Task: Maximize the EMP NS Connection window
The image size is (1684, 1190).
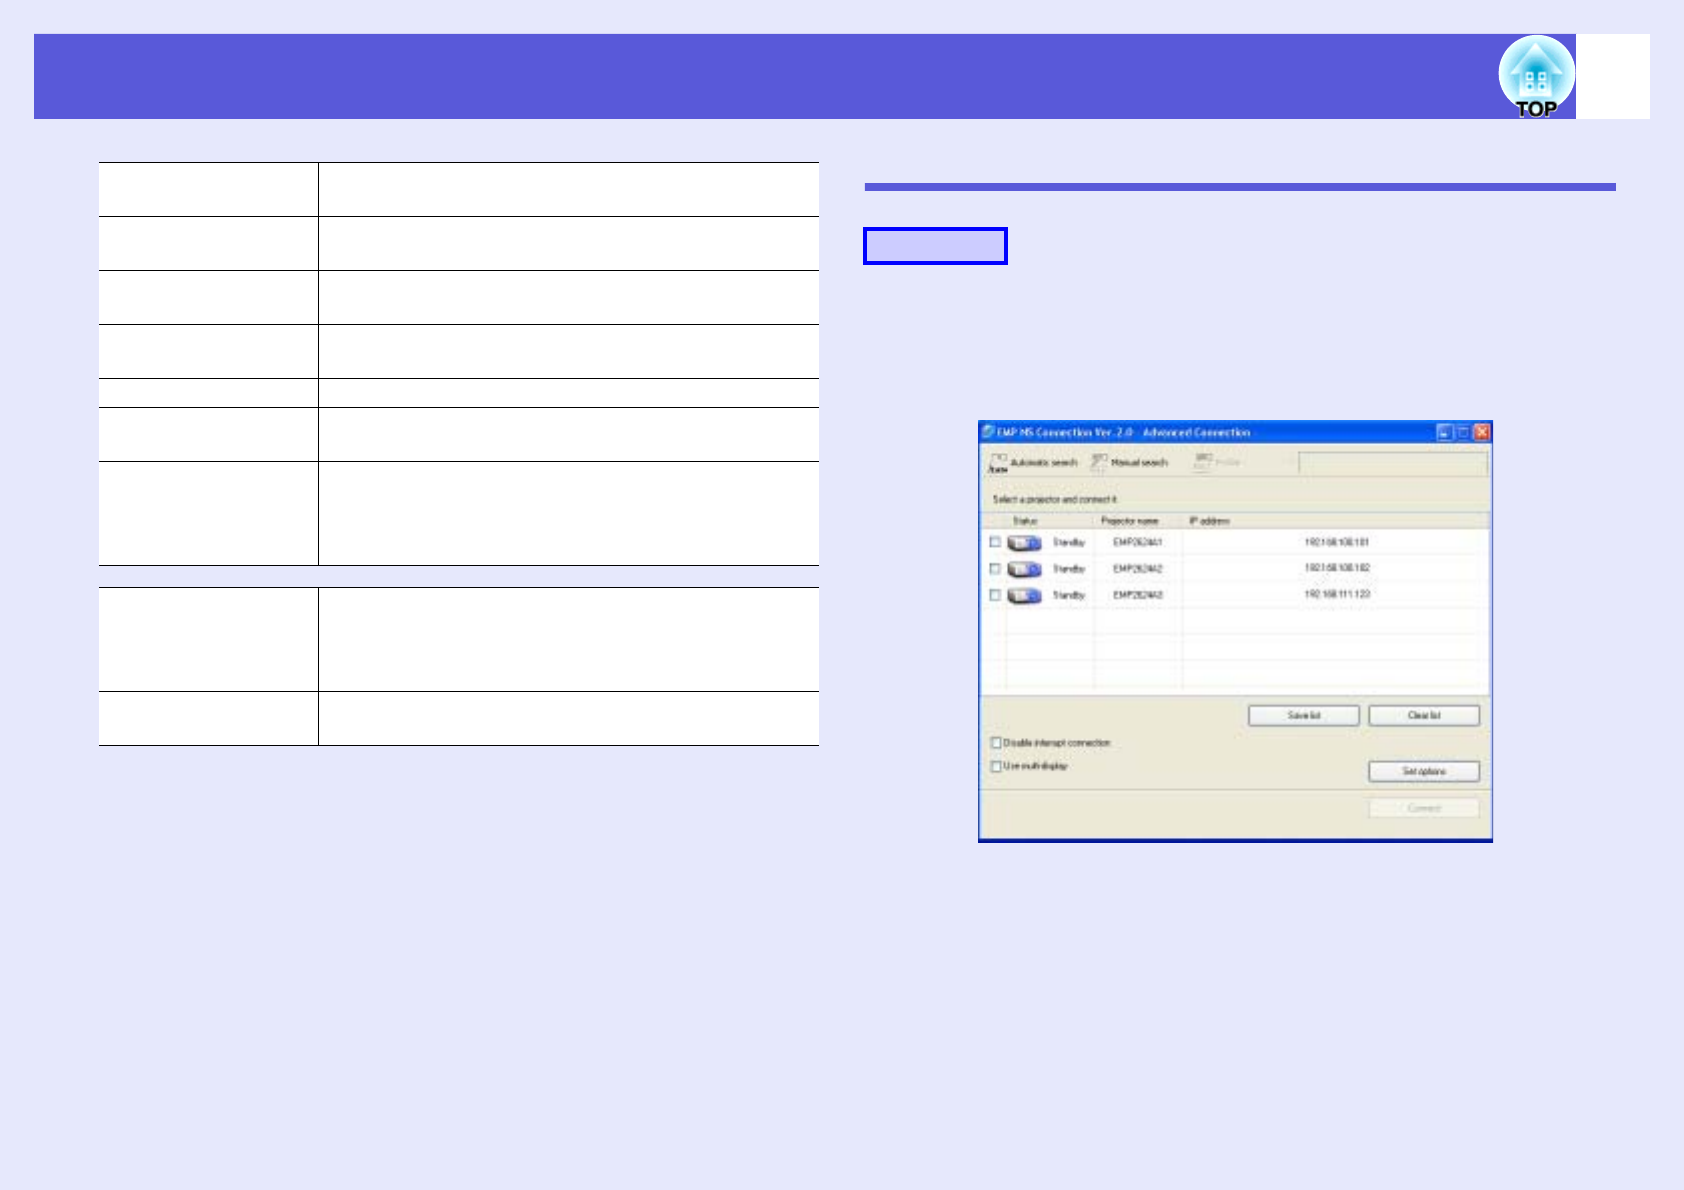Action: 1463,432
